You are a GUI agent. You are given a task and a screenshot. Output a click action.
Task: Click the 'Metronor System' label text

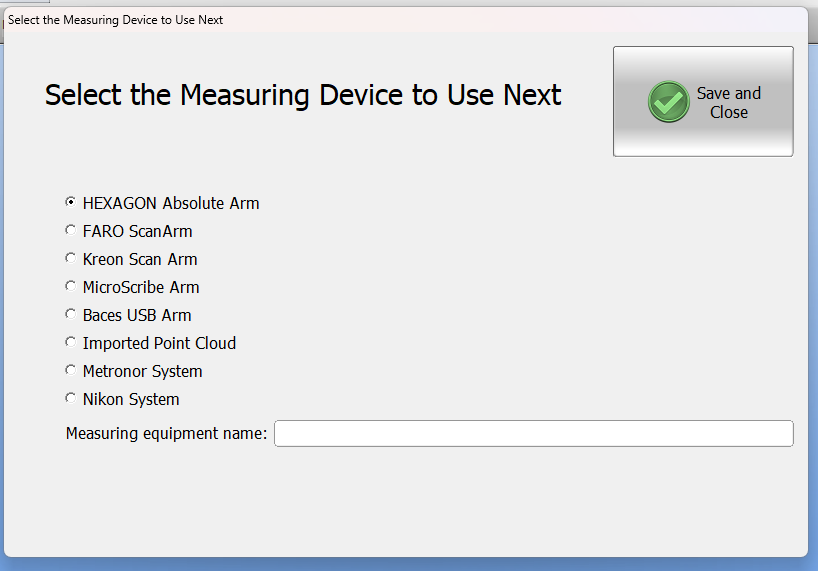[142, 371]
